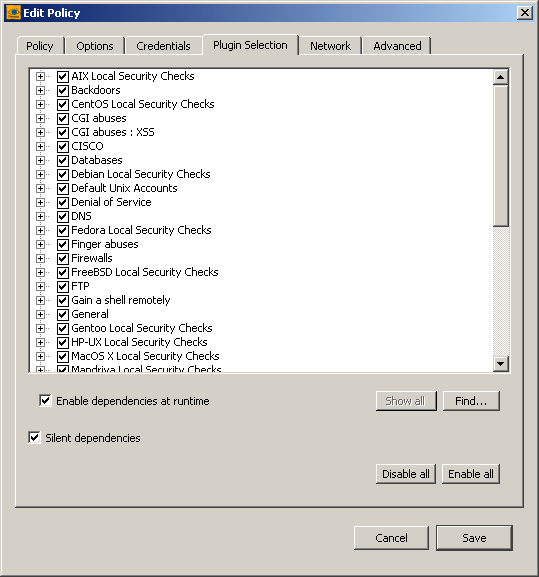
Task: Toggle Enable dependencies at runtime checkbox
Action: [45, 400]
